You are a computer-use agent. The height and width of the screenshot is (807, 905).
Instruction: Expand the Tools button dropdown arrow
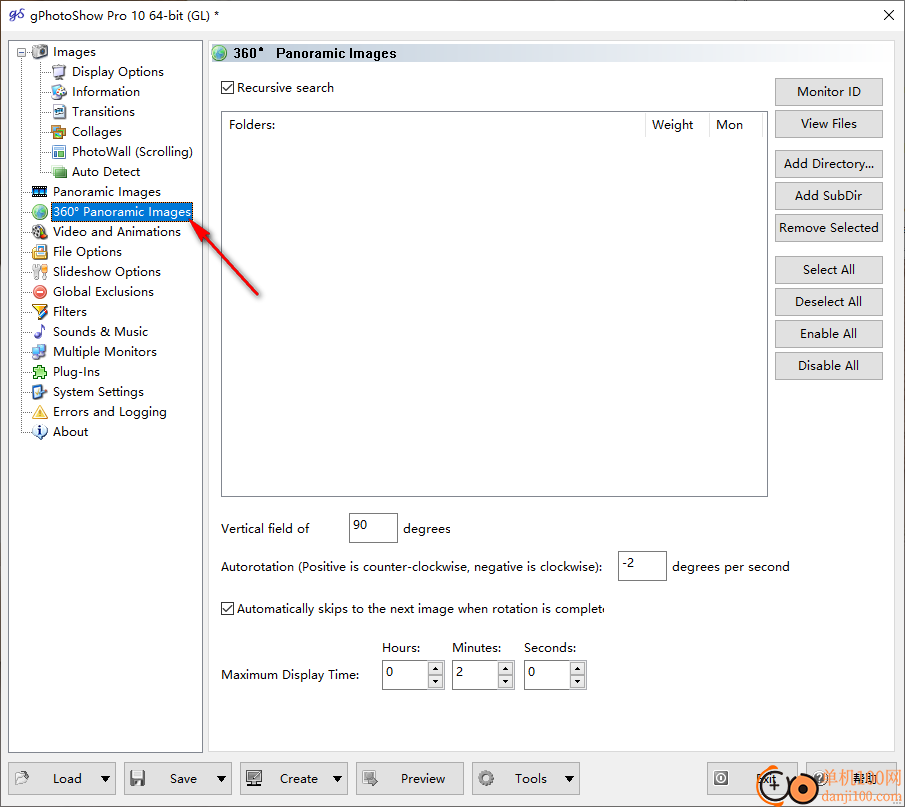570,779
